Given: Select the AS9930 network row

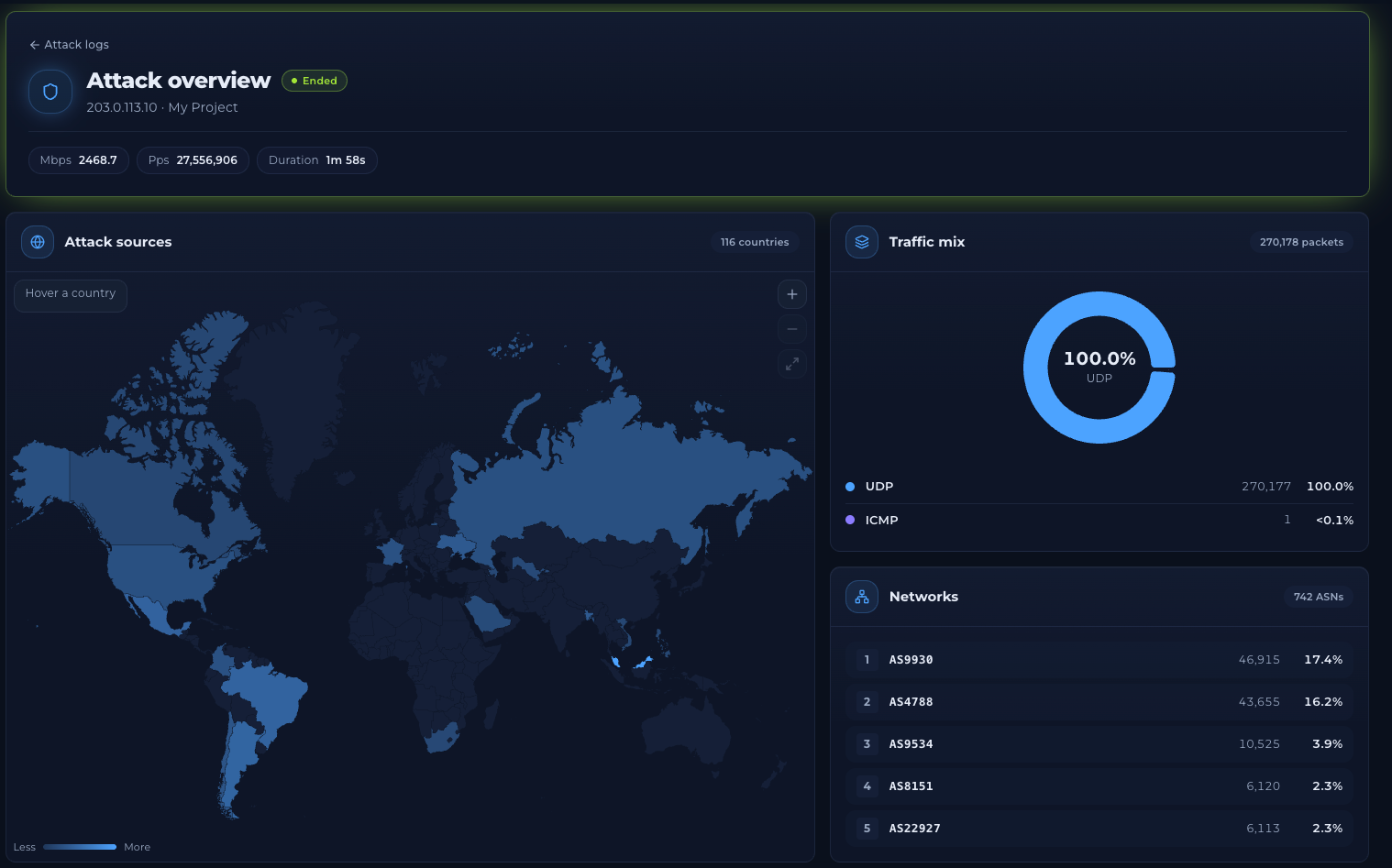Looking at the screenshot, I should pos(1099,660).
